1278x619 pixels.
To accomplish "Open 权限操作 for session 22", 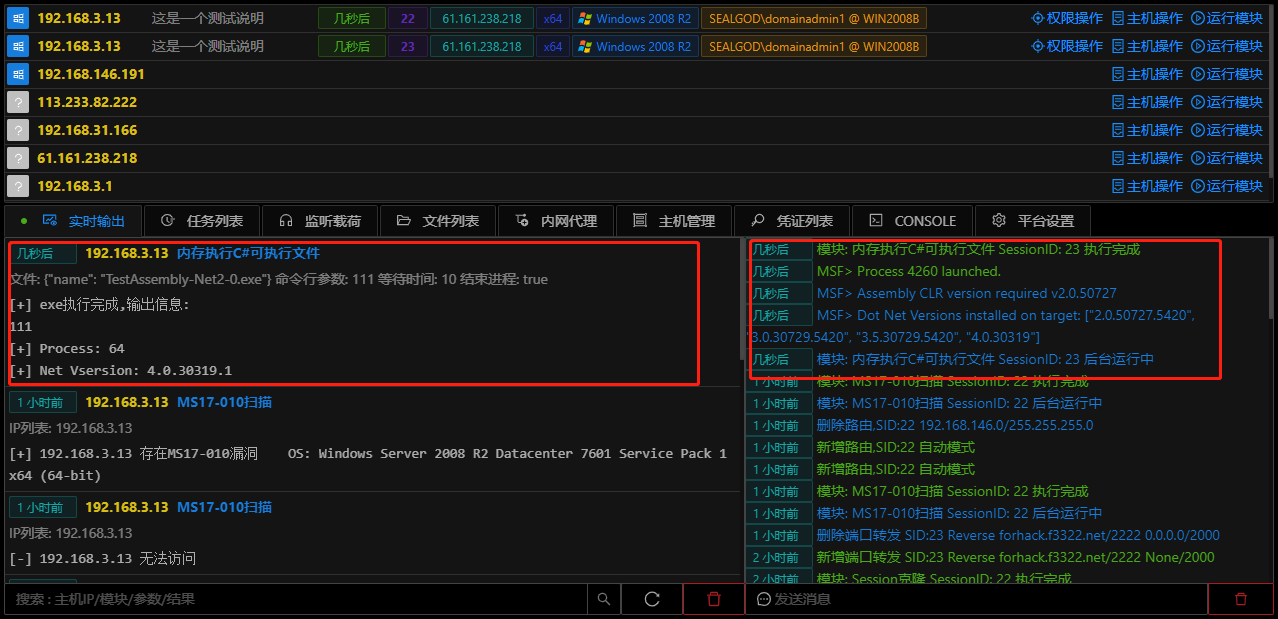I will click(1067, 18).
